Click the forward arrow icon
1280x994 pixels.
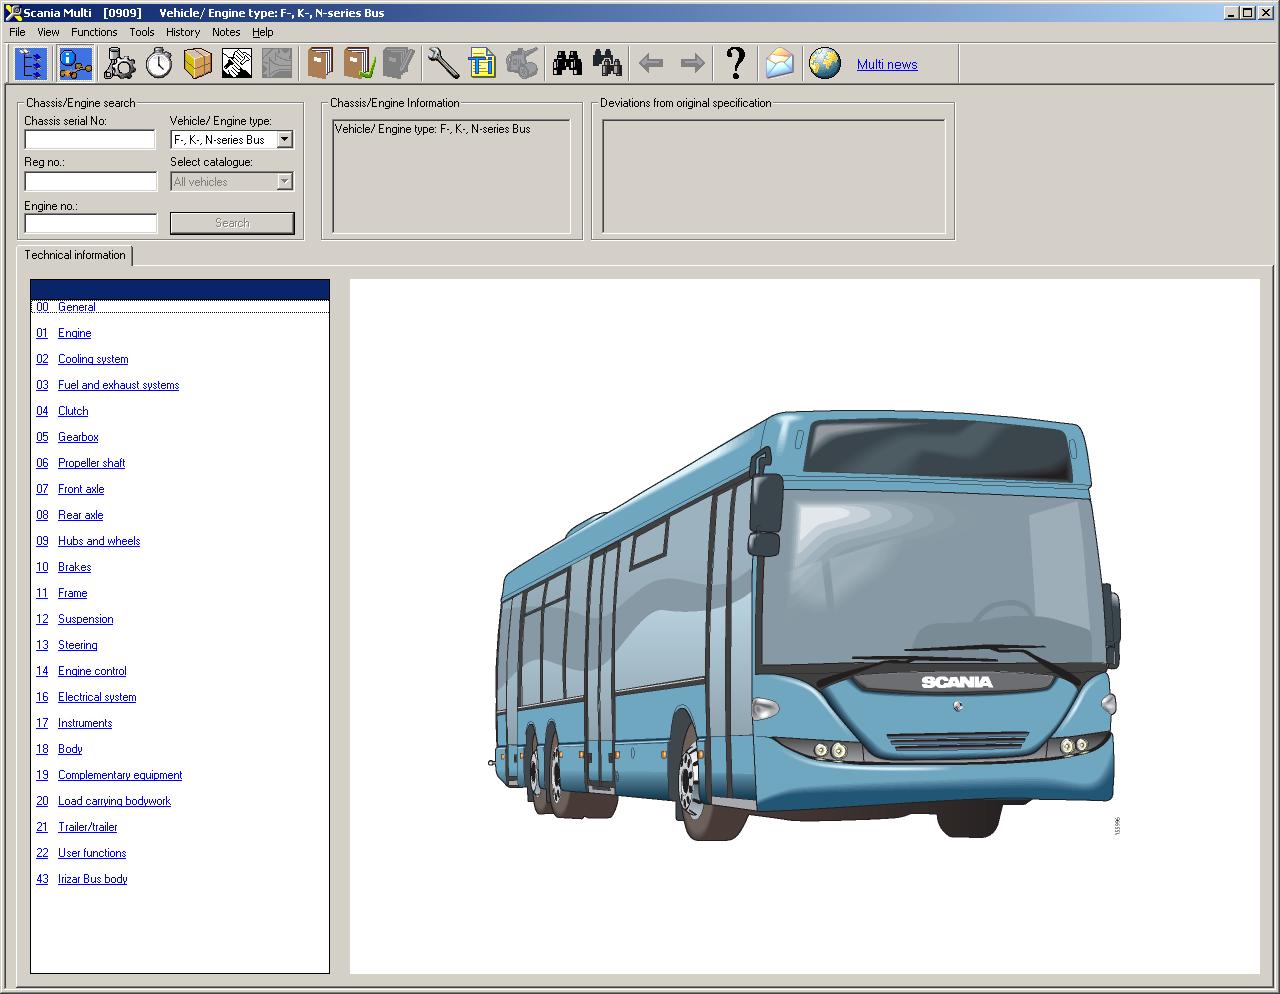point(692,64)
